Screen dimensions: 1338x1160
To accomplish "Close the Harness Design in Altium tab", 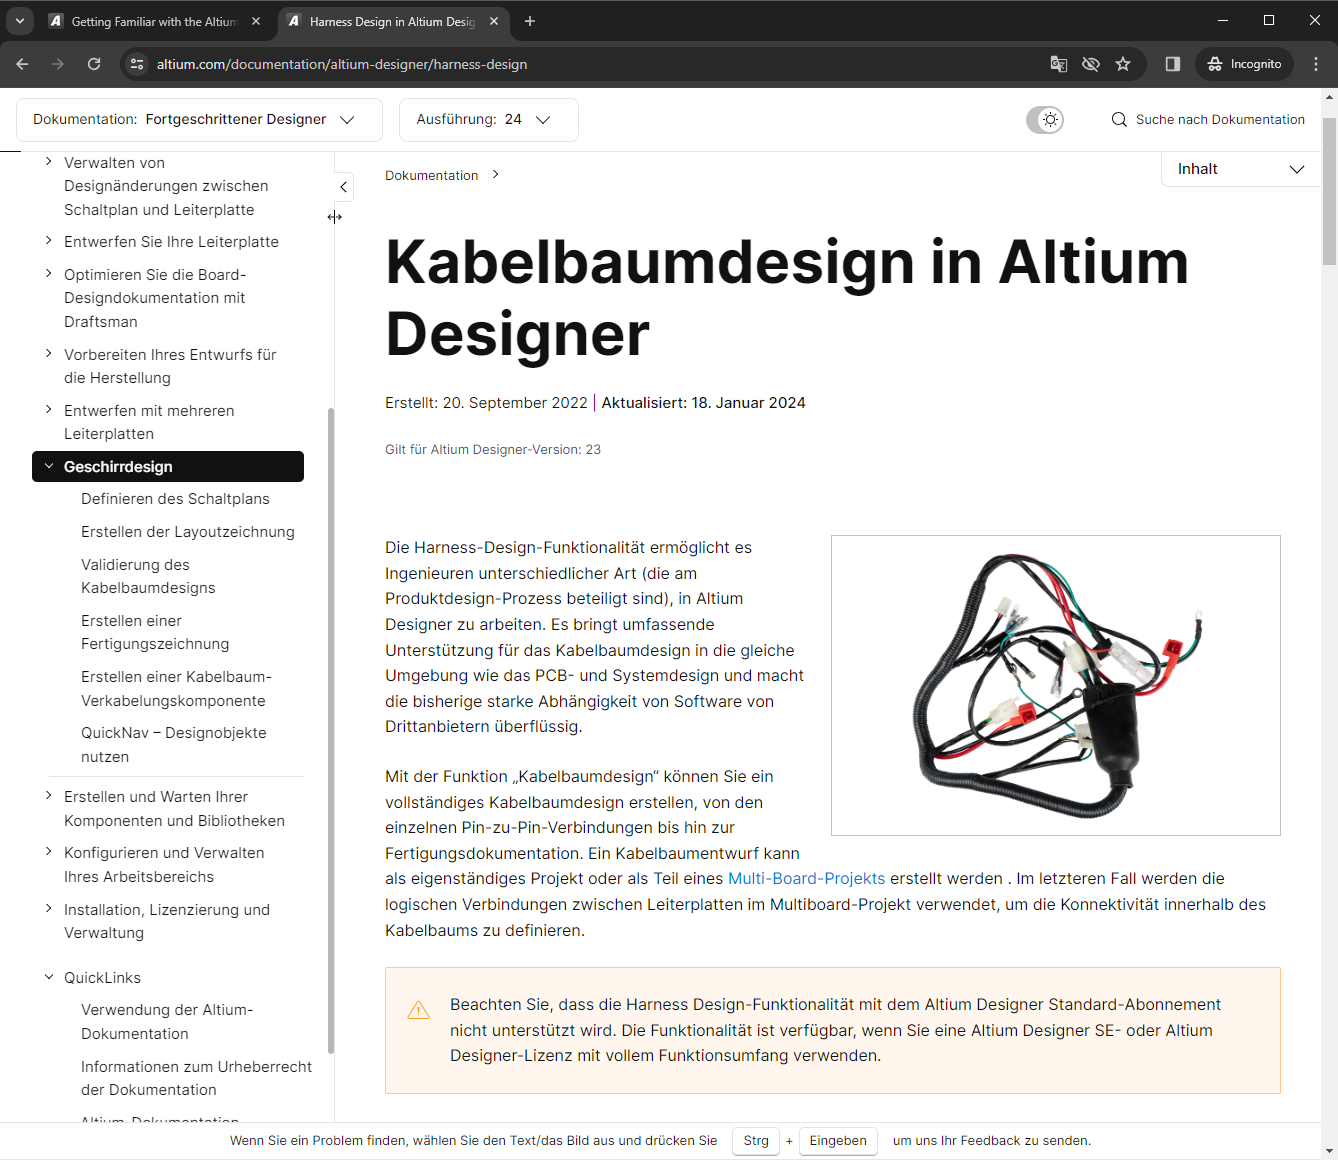I will (494, 21).
